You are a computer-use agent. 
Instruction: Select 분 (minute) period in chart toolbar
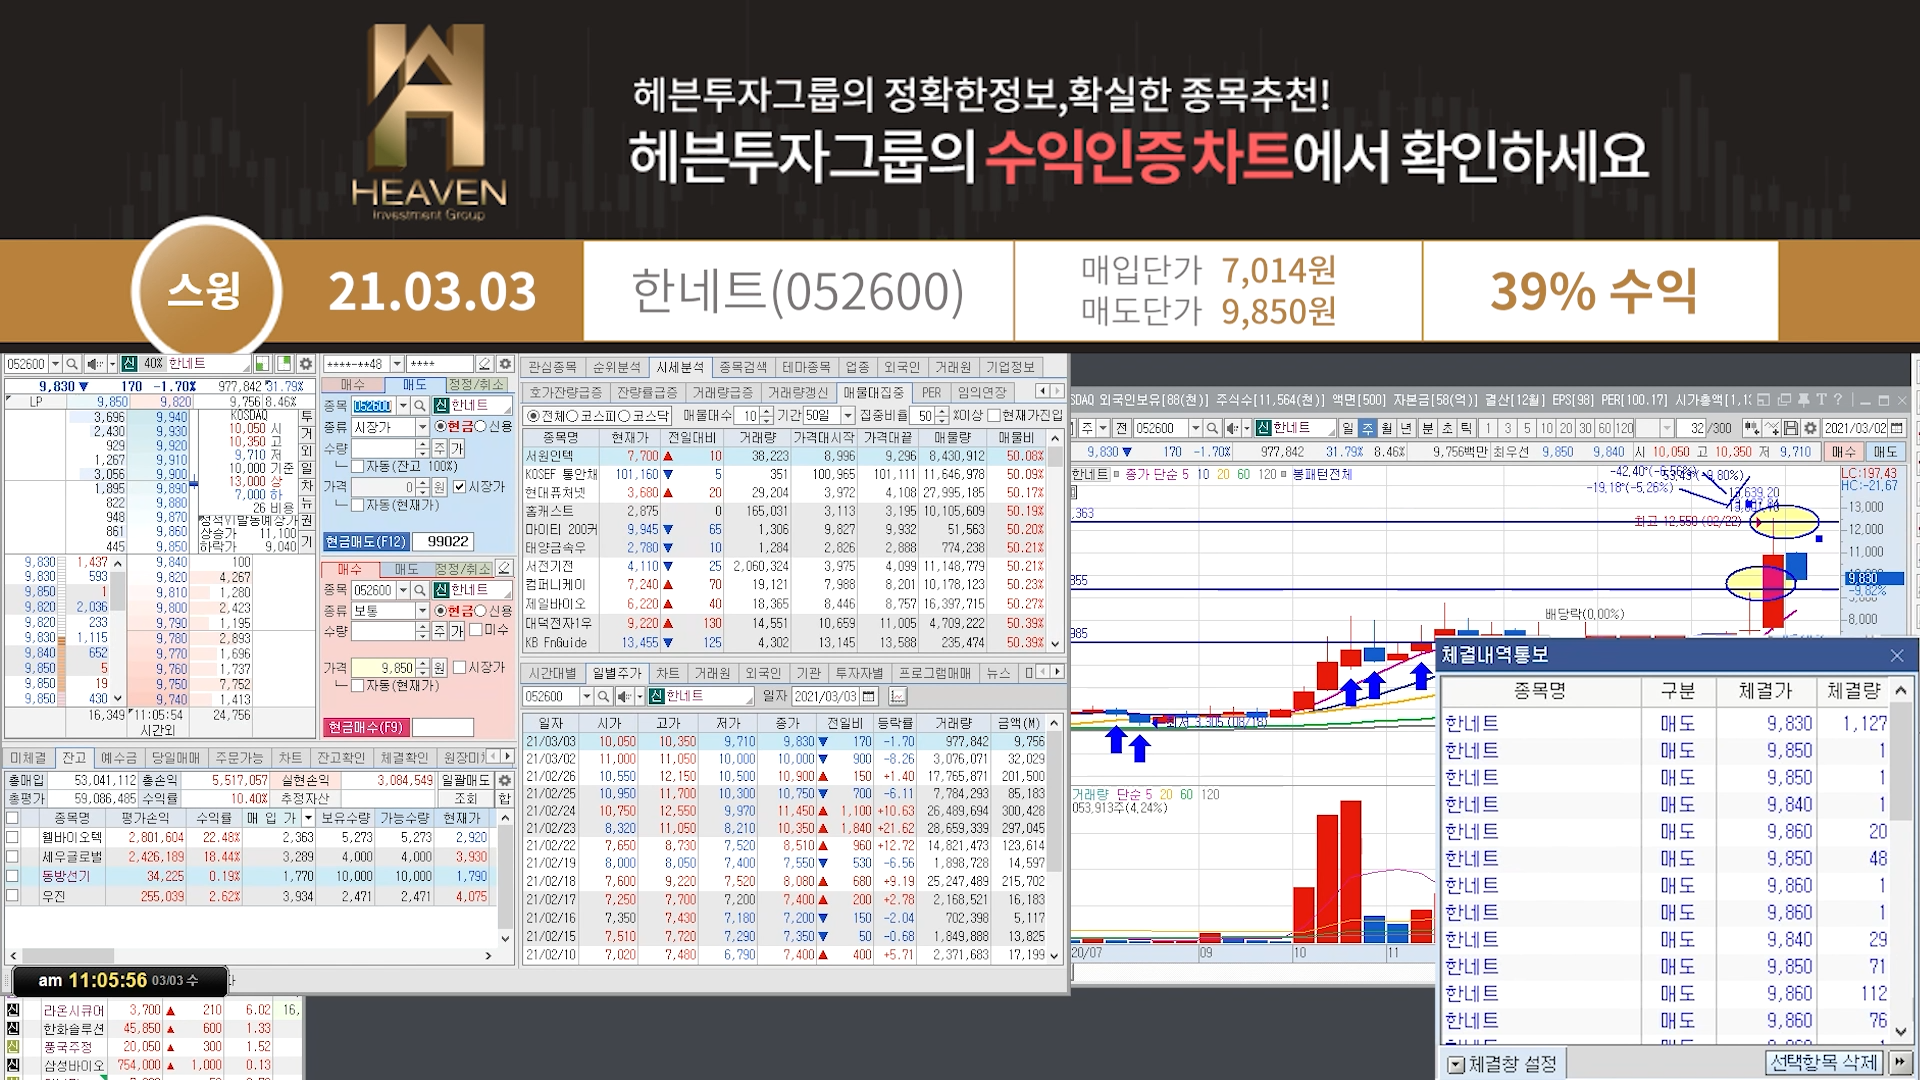(x=1427, y=428)
